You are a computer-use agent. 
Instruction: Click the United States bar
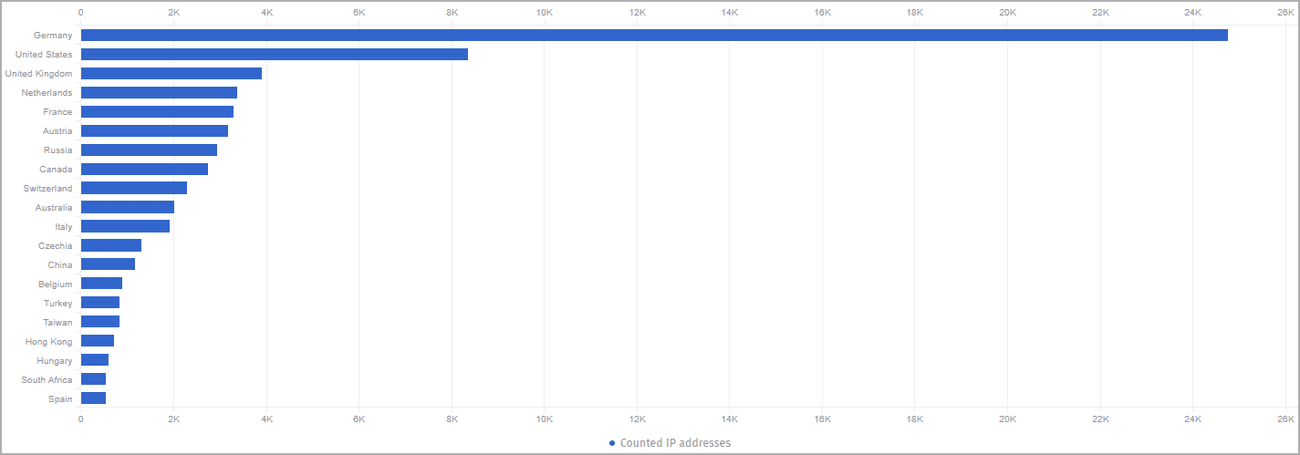(274, 54)
